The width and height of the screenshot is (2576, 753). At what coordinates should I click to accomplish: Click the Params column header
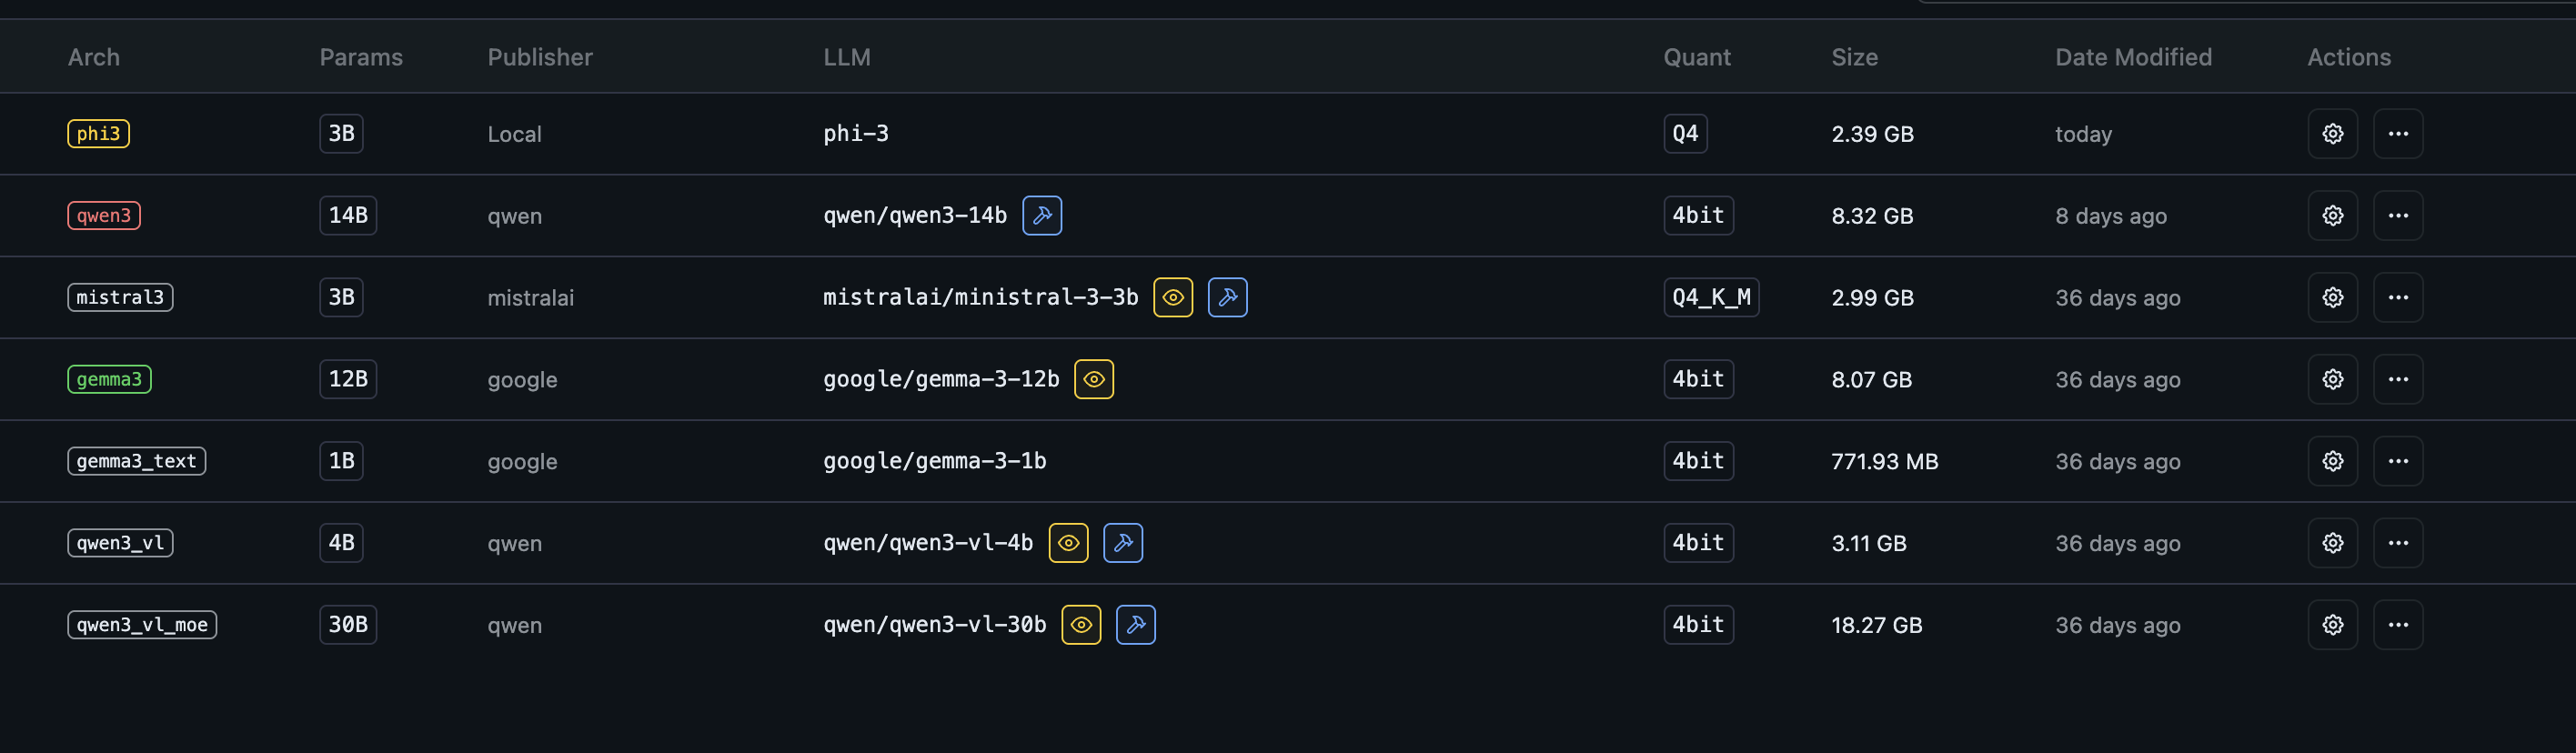[x=360, y=57]
